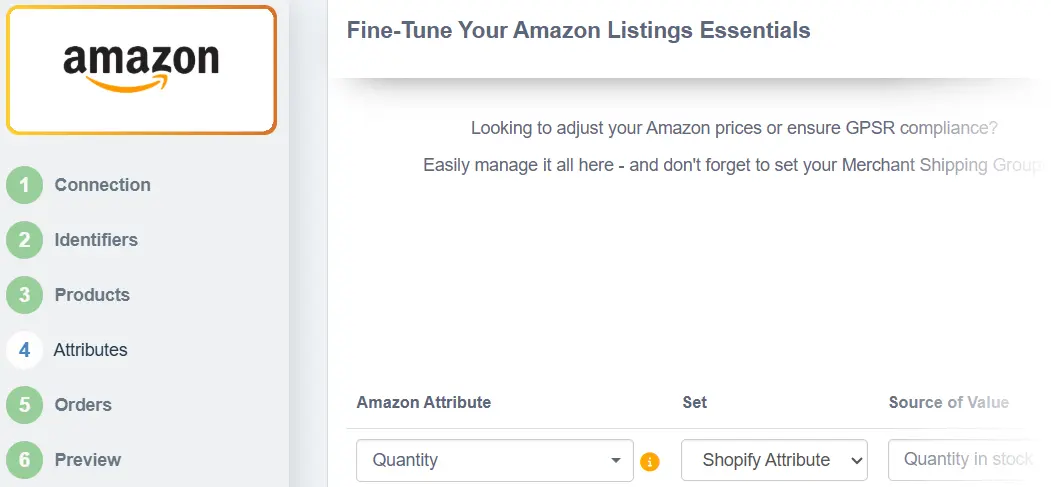This screenshot has height=487, width=1051.
Task: Click the Amazon Attribute column header
Action: tap(424, 402)
